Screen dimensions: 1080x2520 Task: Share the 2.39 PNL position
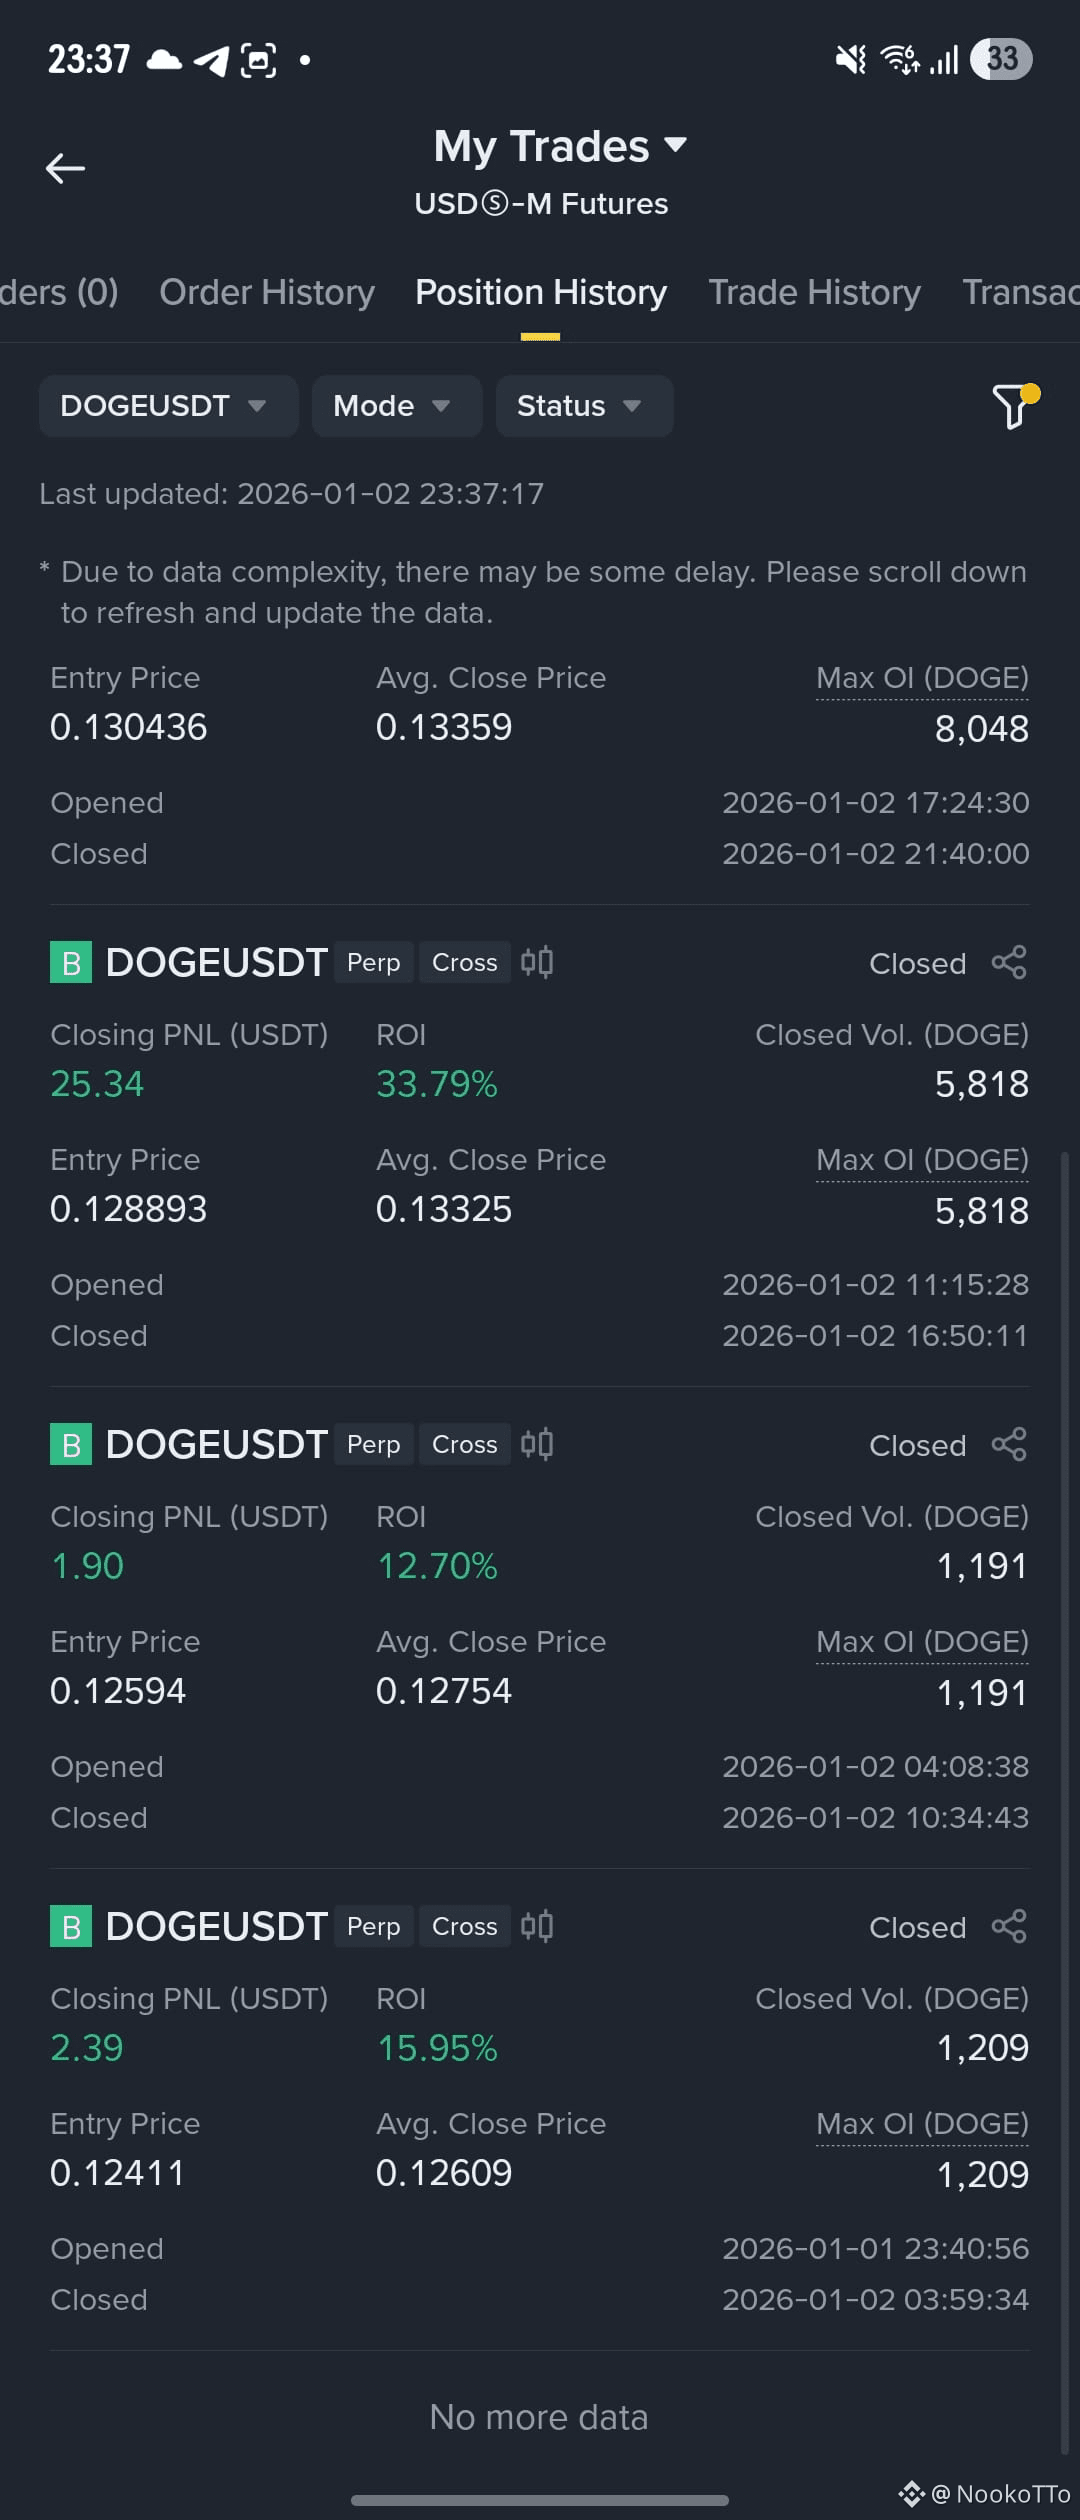point(1009,1927)
